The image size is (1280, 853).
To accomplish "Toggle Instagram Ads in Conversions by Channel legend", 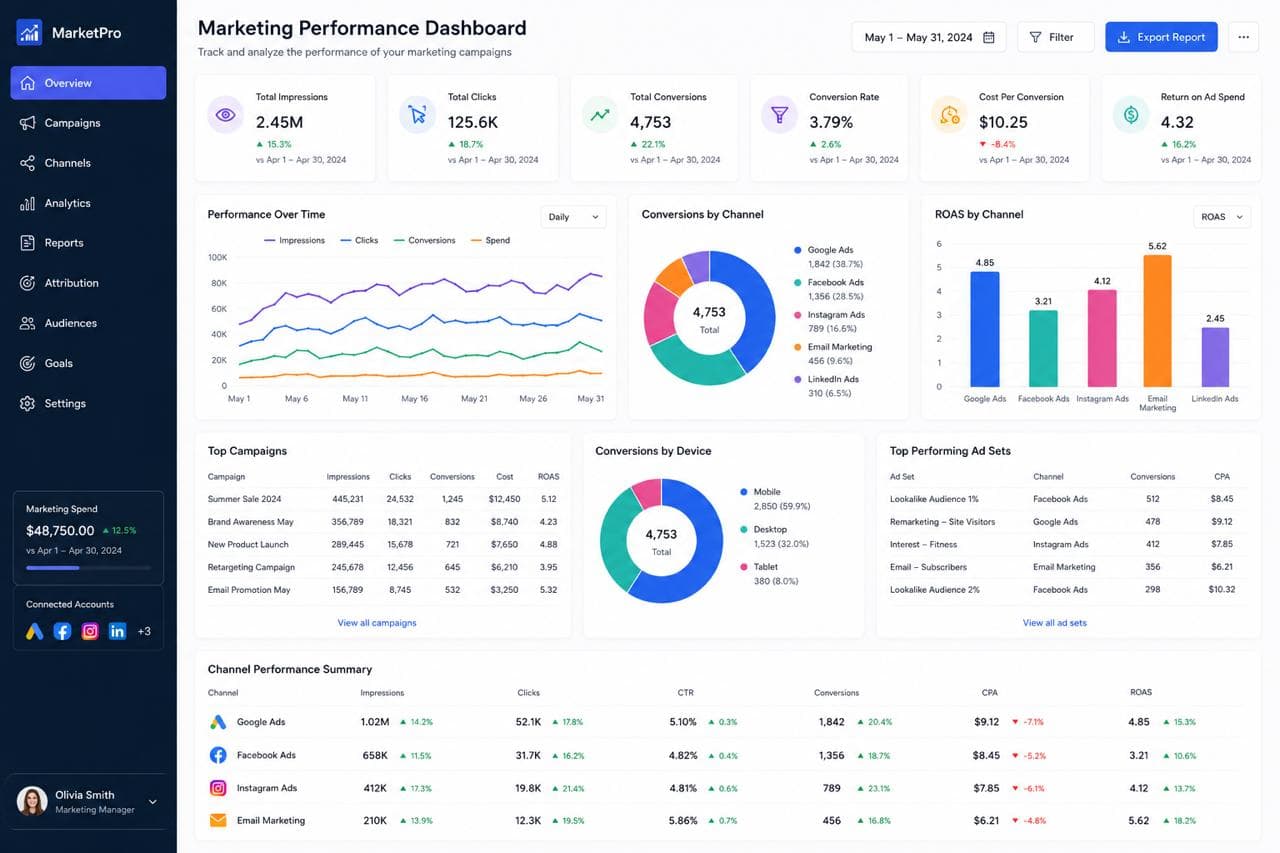I will pyautogui.click(x=829, y=321).
